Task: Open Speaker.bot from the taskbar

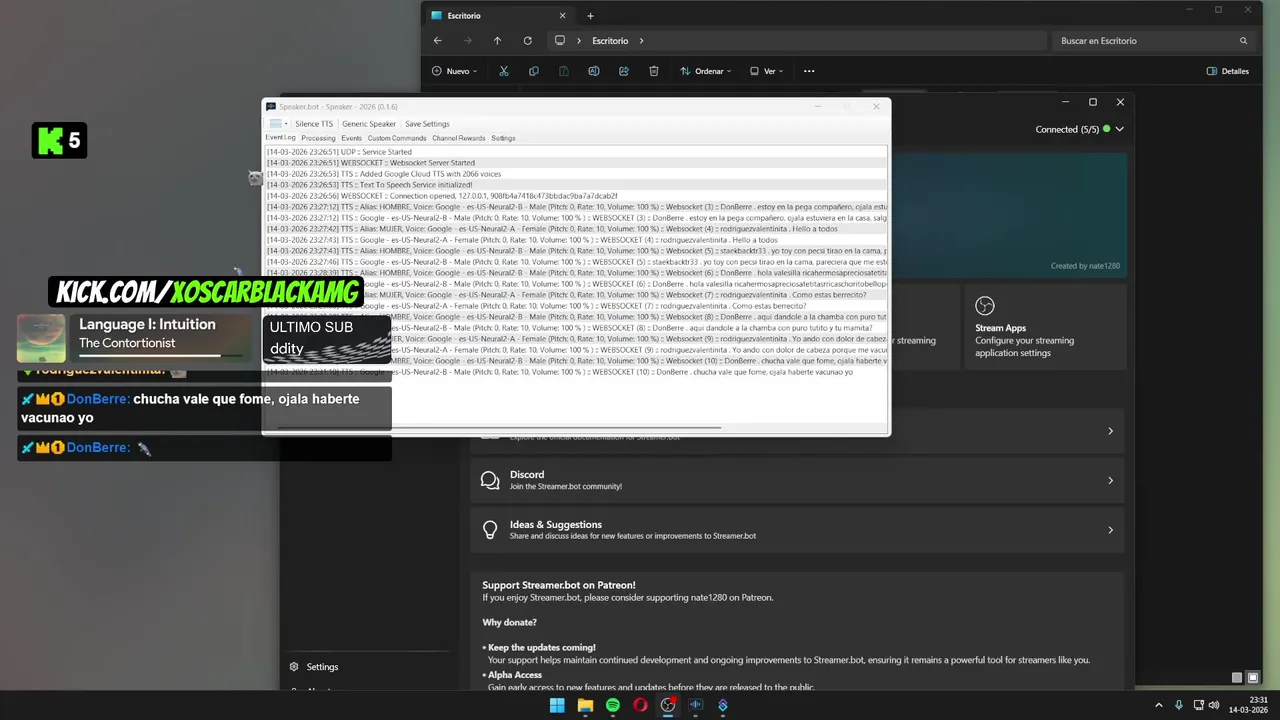Action: pyautogui.click(x=696, y=705)
